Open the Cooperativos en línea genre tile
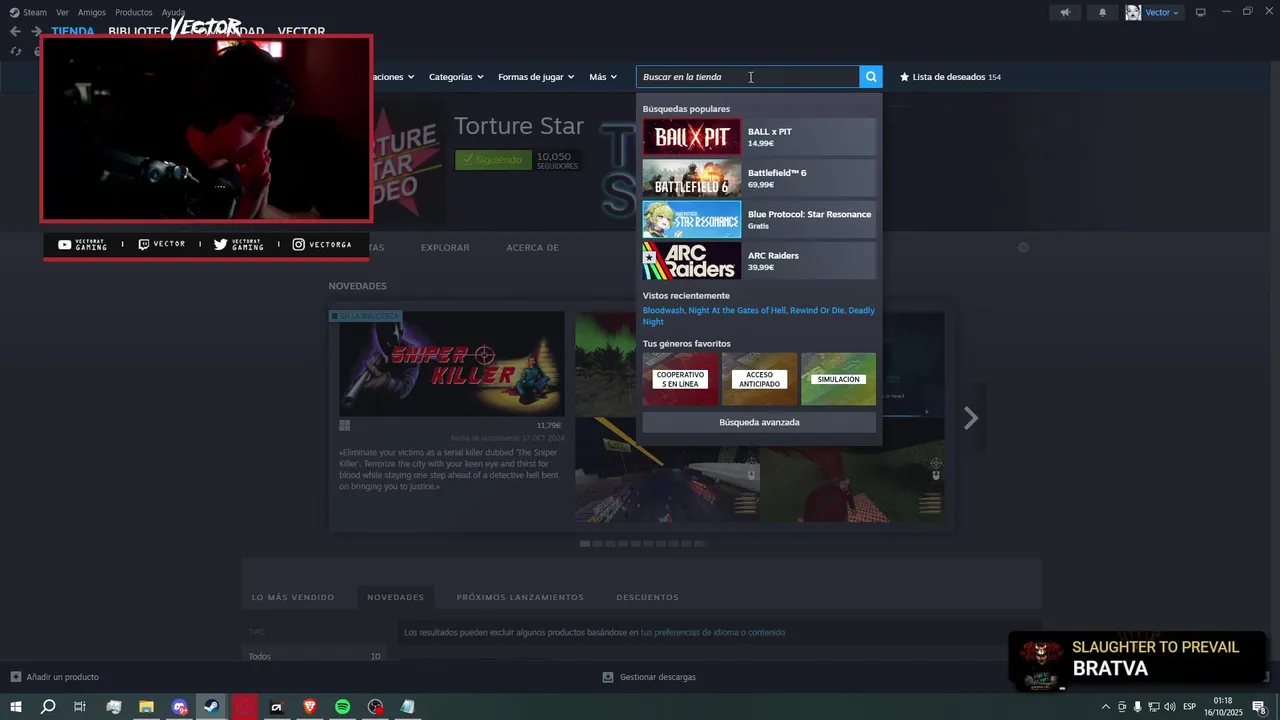 [680, 379]
